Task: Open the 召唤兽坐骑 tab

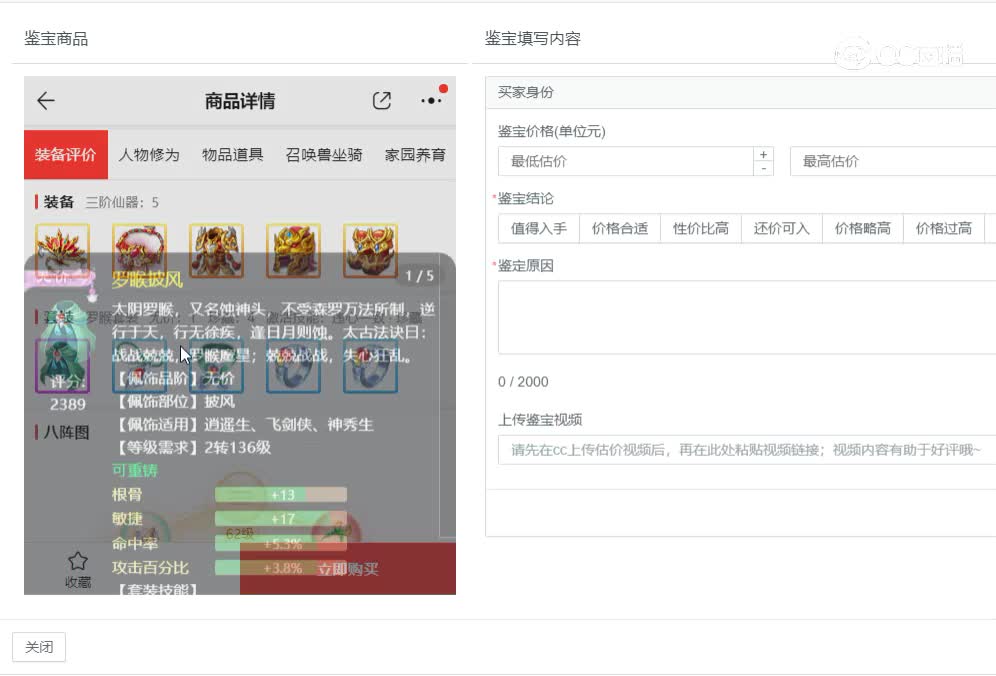Action: click(x=324, y=154)
